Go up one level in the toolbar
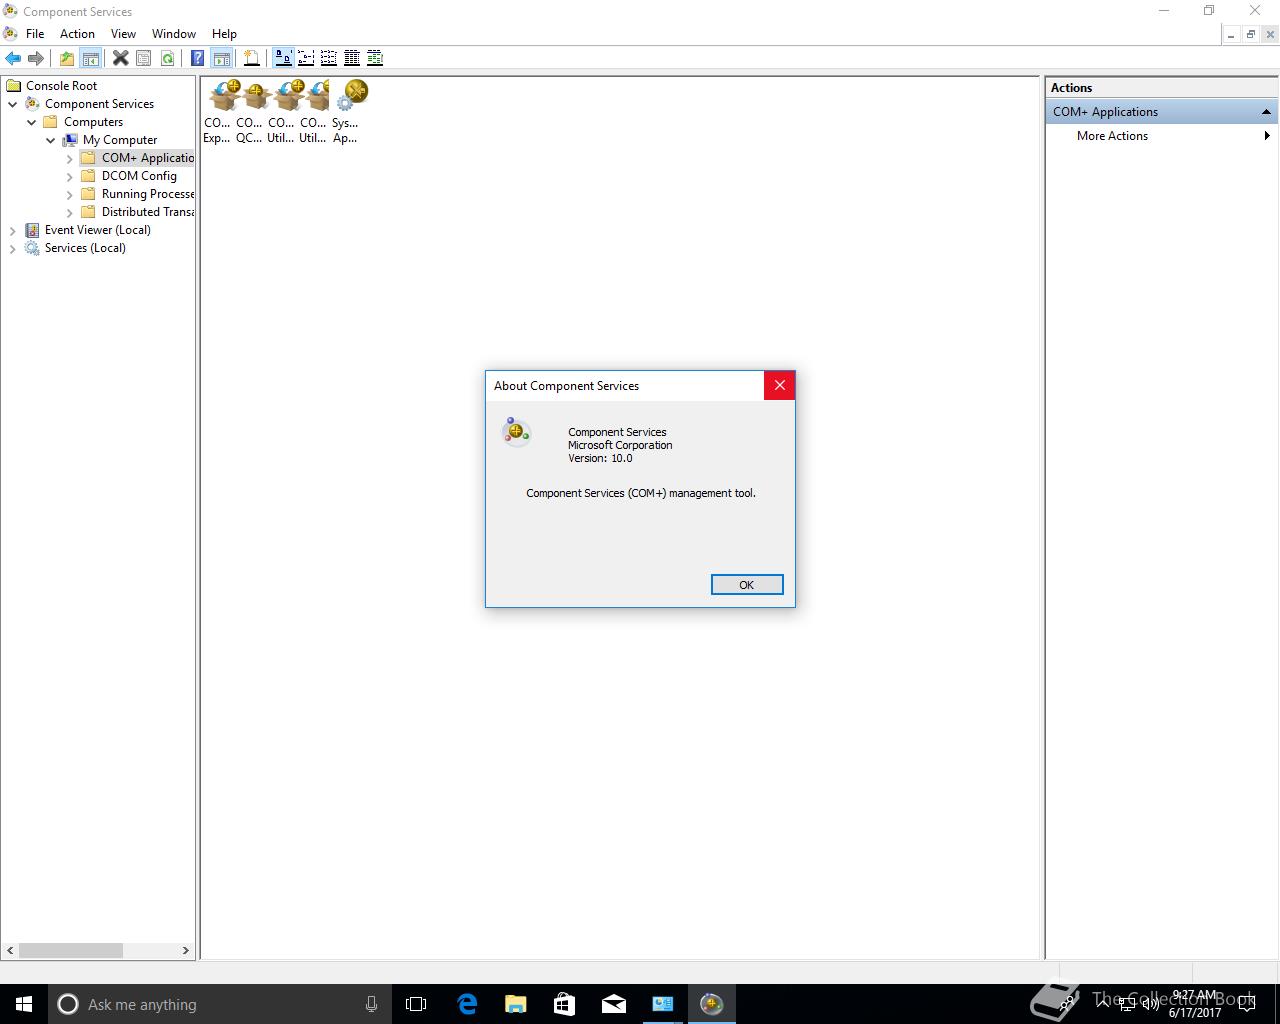 (67, 58)
